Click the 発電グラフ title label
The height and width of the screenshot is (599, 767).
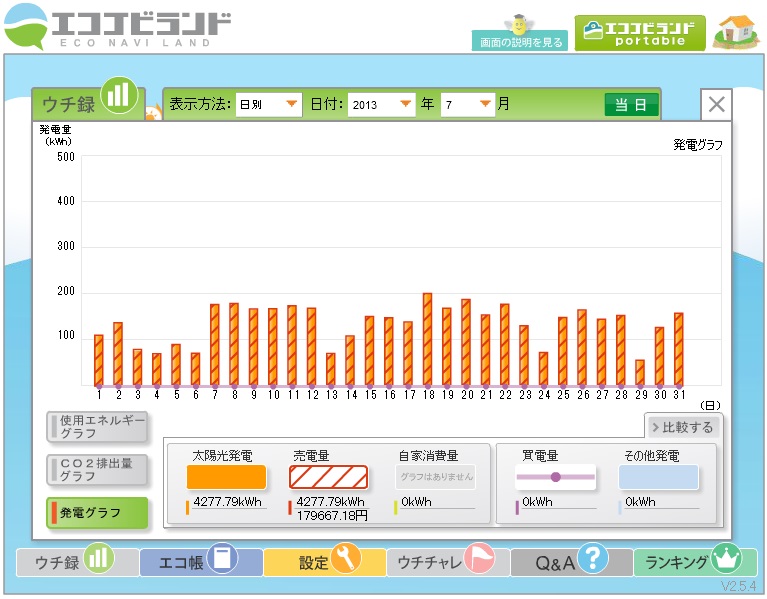(x=698, y=145)
